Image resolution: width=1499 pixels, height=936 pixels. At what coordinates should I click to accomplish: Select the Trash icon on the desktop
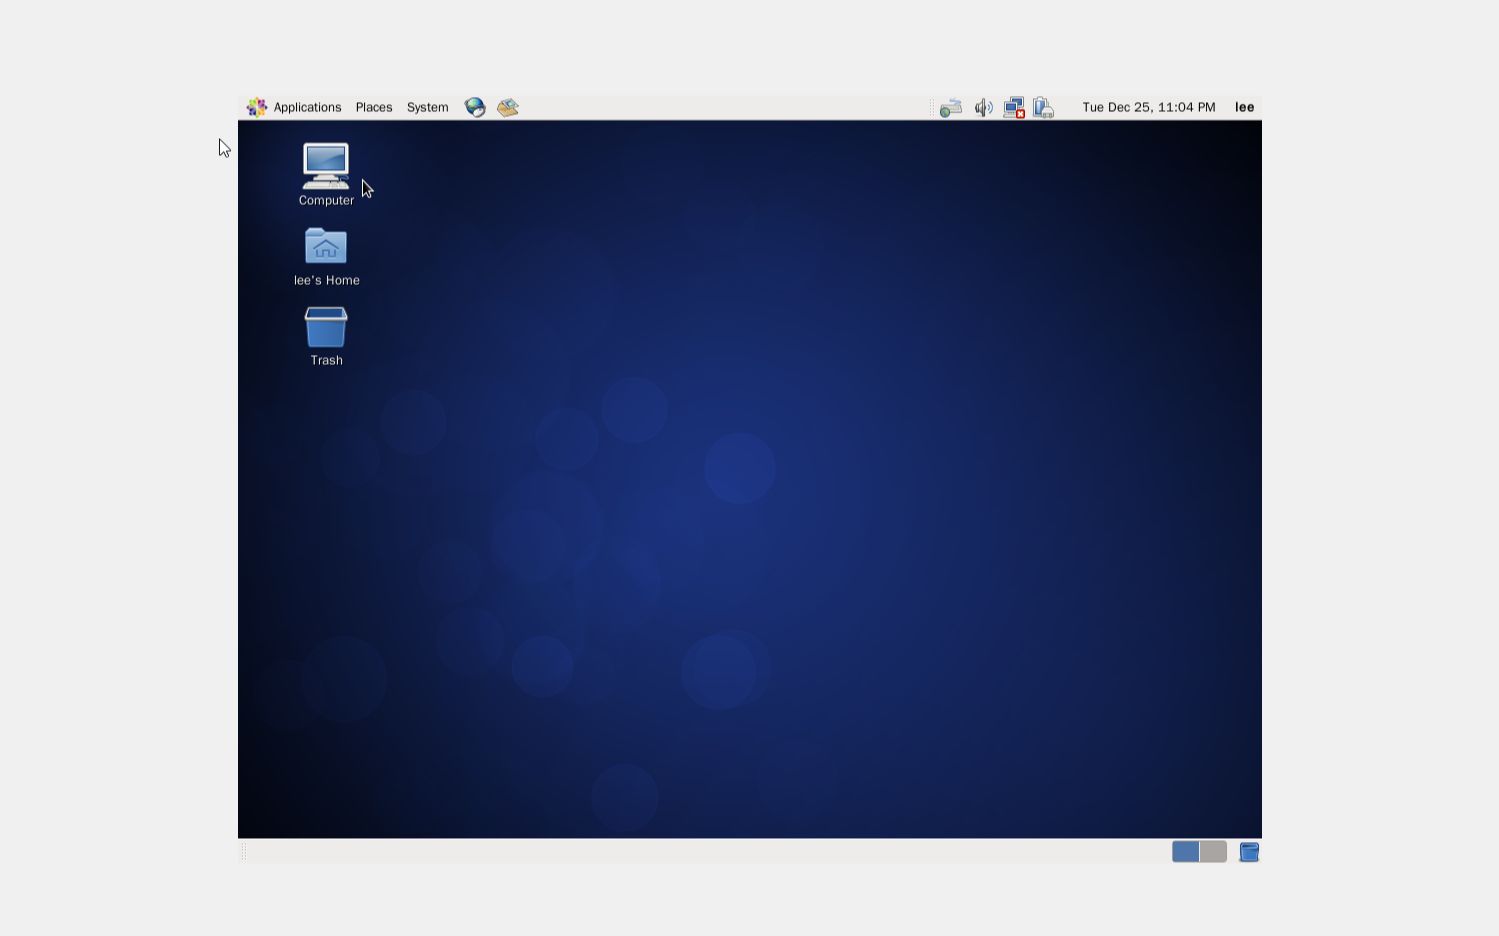pos(326,337)
